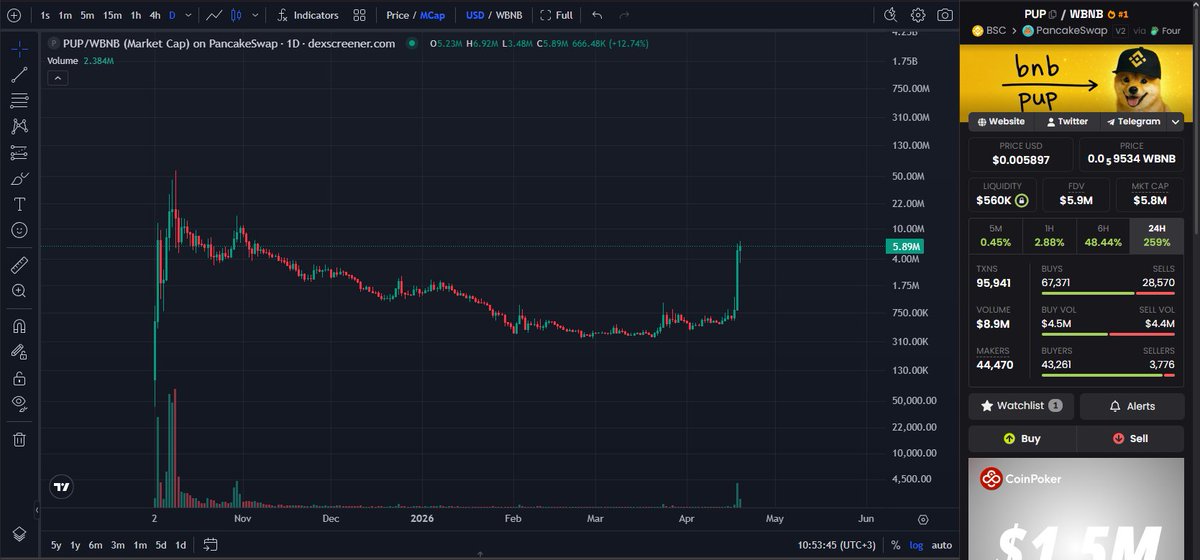The width and height of the screenshot is (1200, 560).
Task: Take a chart snapshot with camera icon
Action: [x=945, y=15]
